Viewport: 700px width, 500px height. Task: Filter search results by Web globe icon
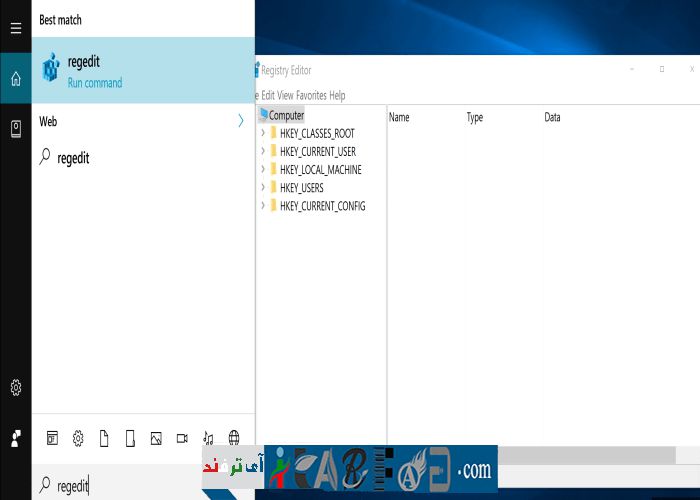234,438
